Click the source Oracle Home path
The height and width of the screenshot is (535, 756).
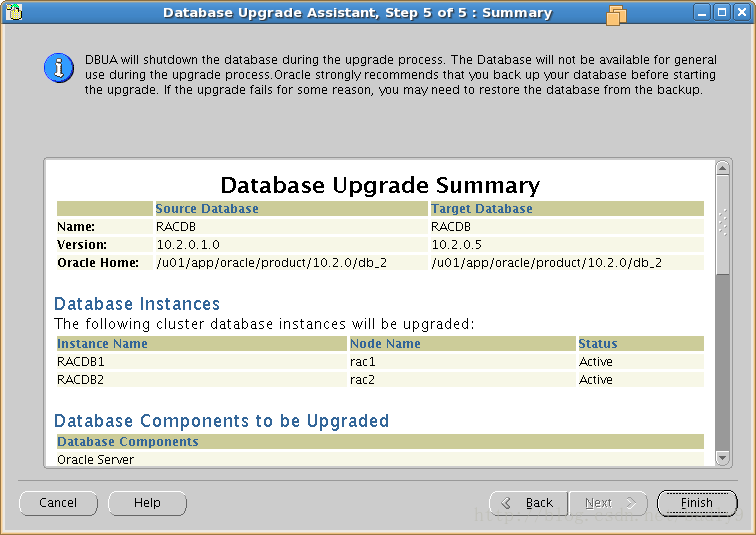coord(271,263)
